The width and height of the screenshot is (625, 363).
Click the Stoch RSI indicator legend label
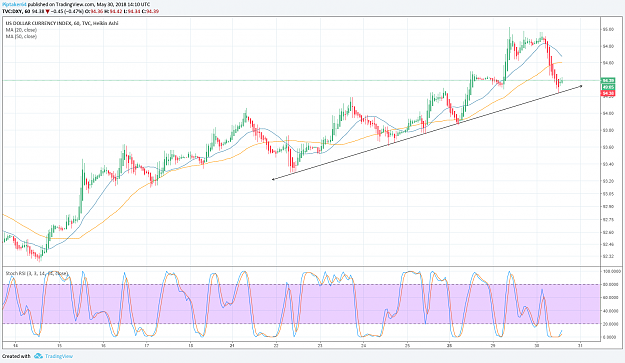pyautogui.click(x=36, y=273)
